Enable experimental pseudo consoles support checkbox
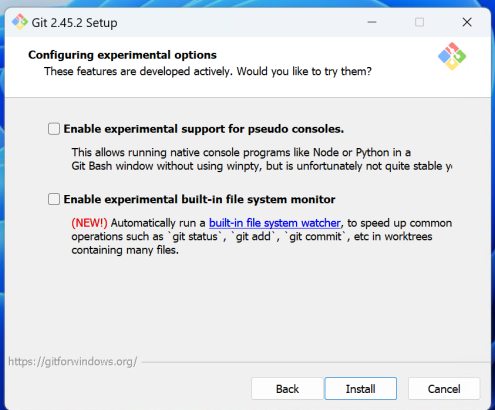 pos(54,129)
